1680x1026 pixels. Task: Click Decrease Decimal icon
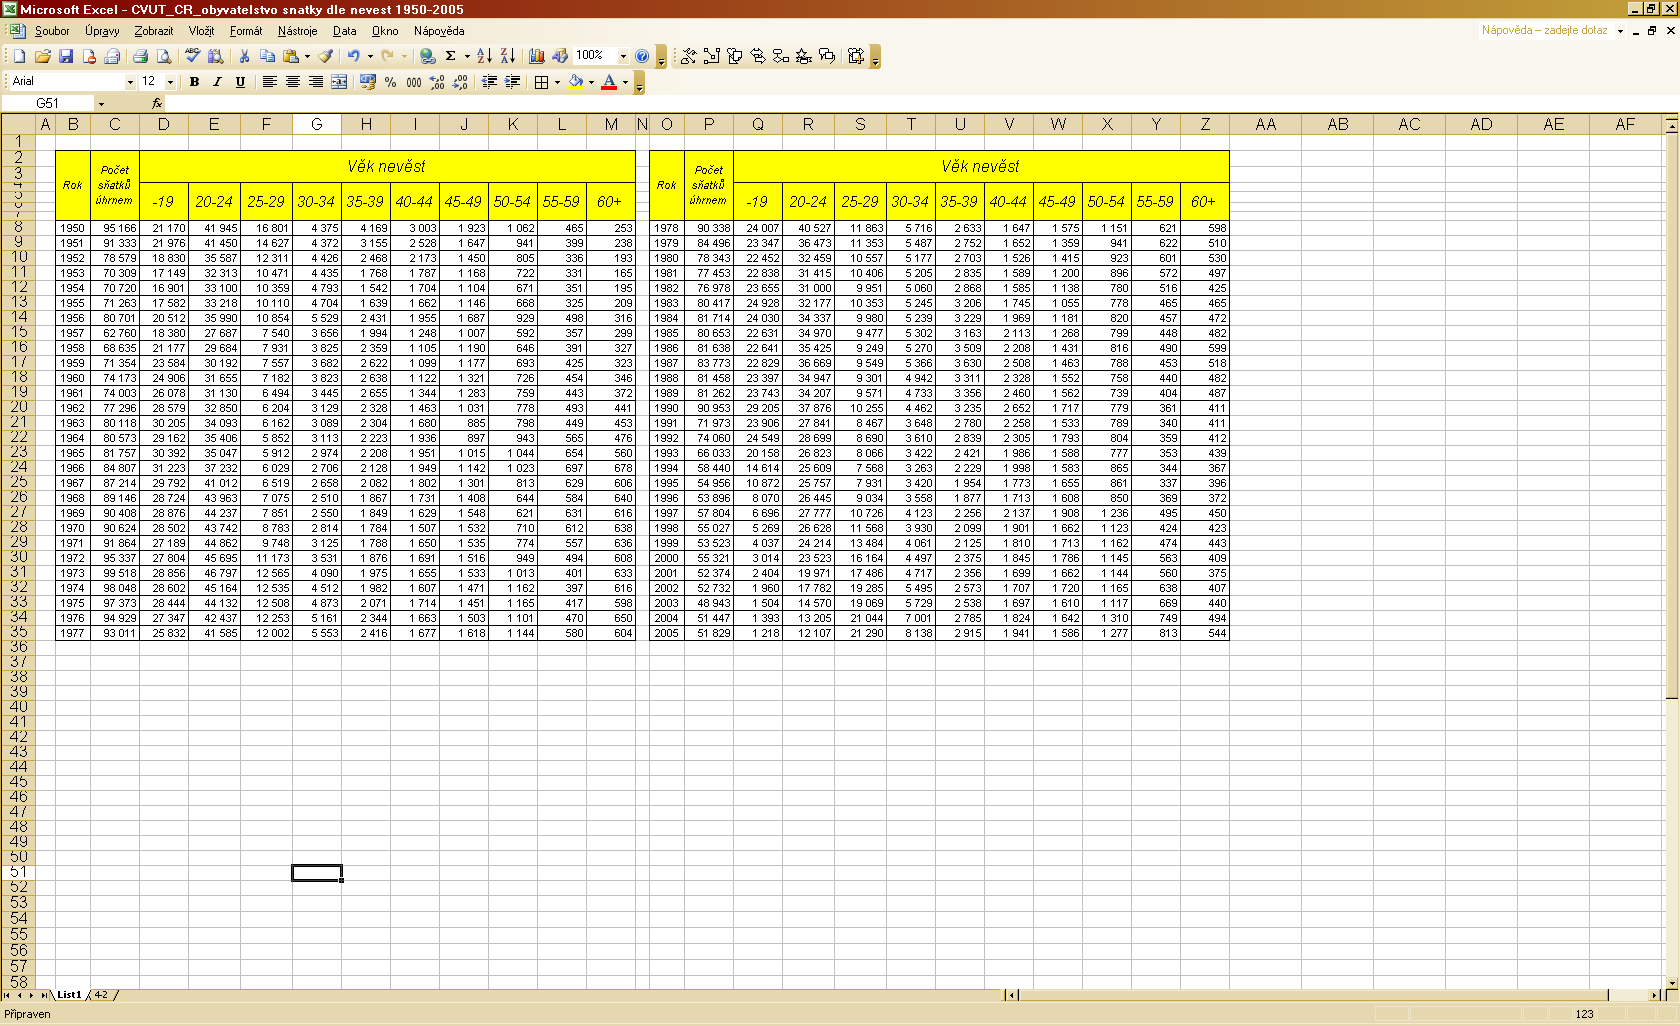pos(460,82)
